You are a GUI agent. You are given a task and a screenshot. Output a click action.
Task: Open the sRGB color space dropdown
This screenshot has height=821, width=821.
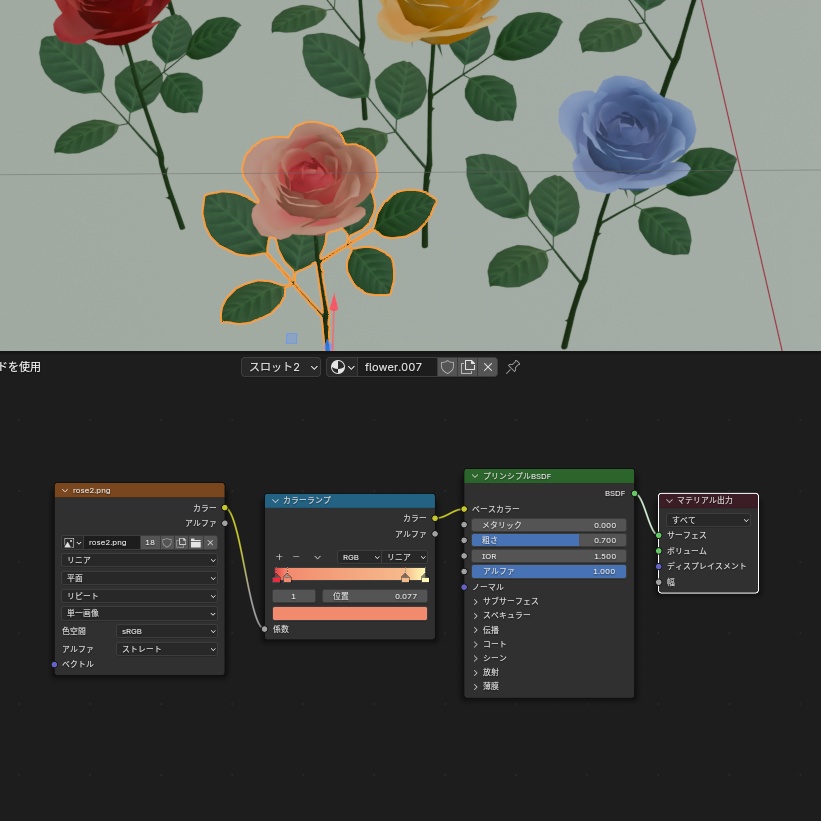[x=167, y=631]
